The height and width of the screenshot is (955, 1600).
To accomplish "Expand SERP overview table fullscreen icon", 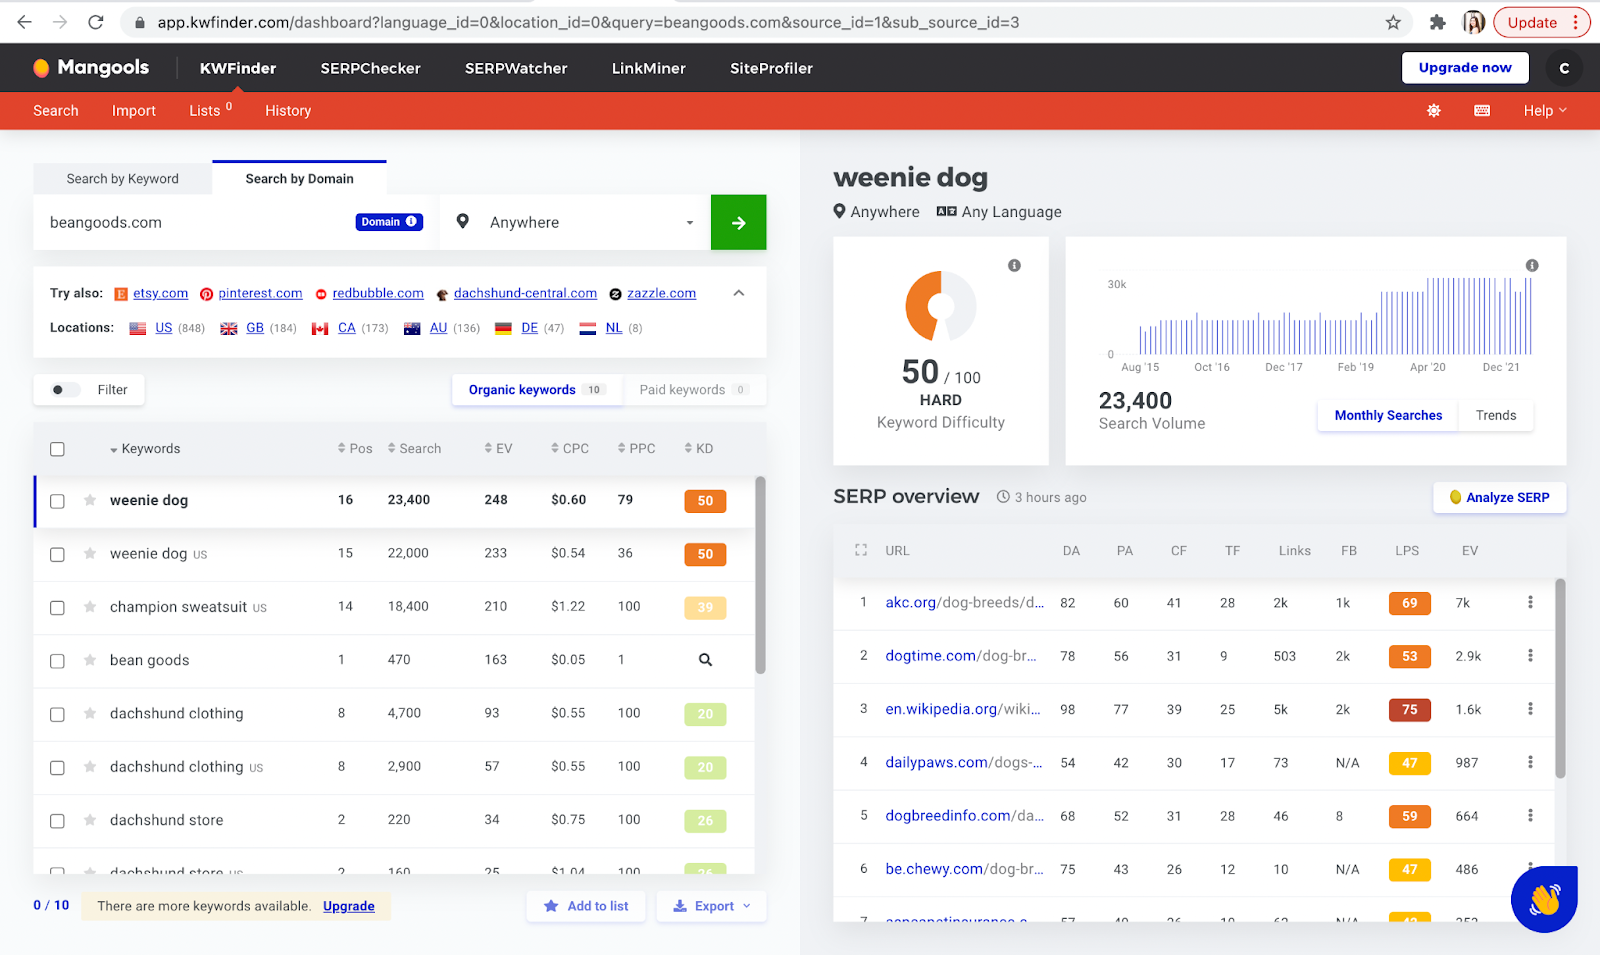I will click(861, 551).
